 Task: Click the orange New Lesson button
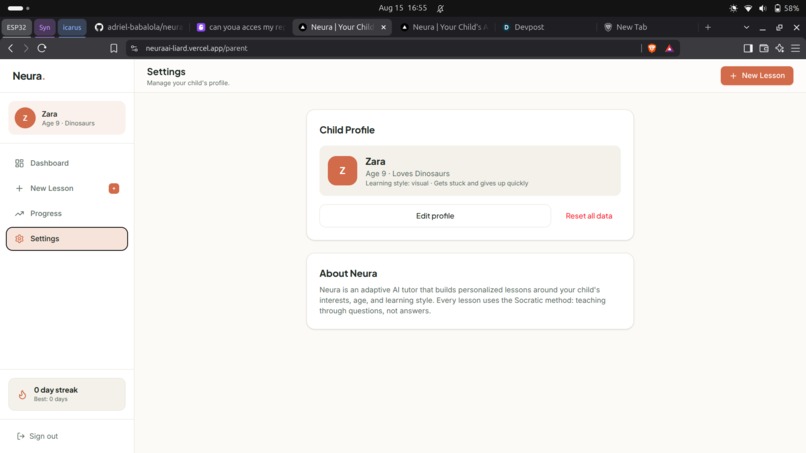(757, 76)
